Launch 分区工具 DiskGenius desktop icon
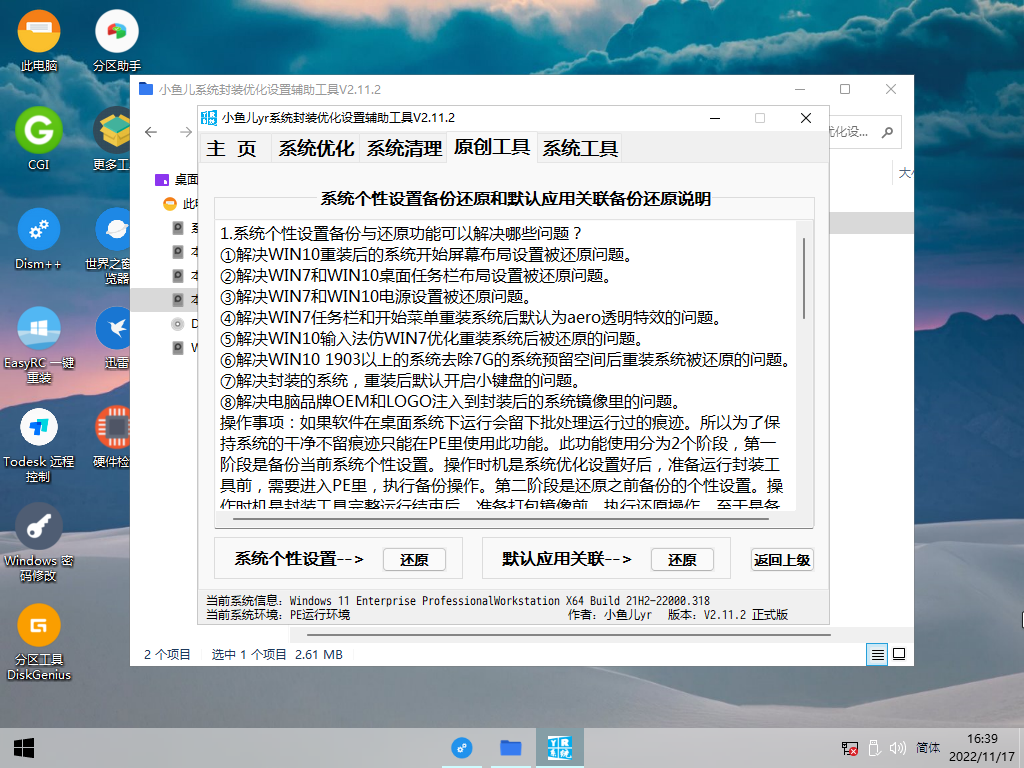This screenshot has height=768, width=1024. (39, 643)
